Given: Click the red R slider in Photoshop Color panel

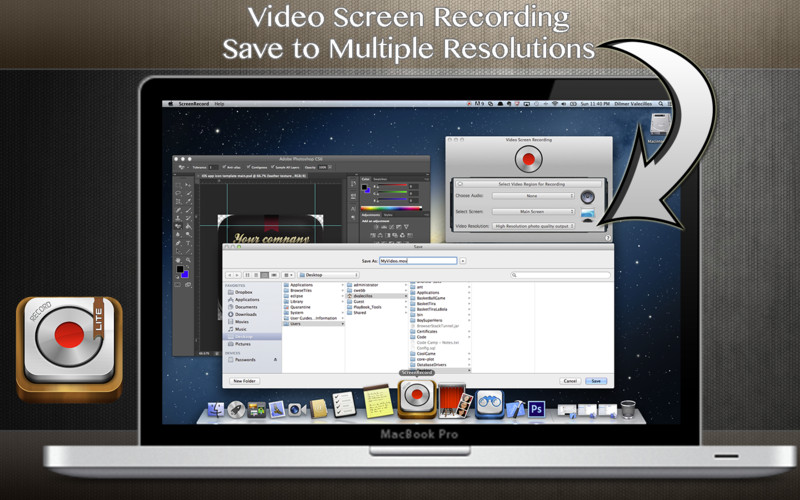Looking at the screenshot, I should point(392,186).
